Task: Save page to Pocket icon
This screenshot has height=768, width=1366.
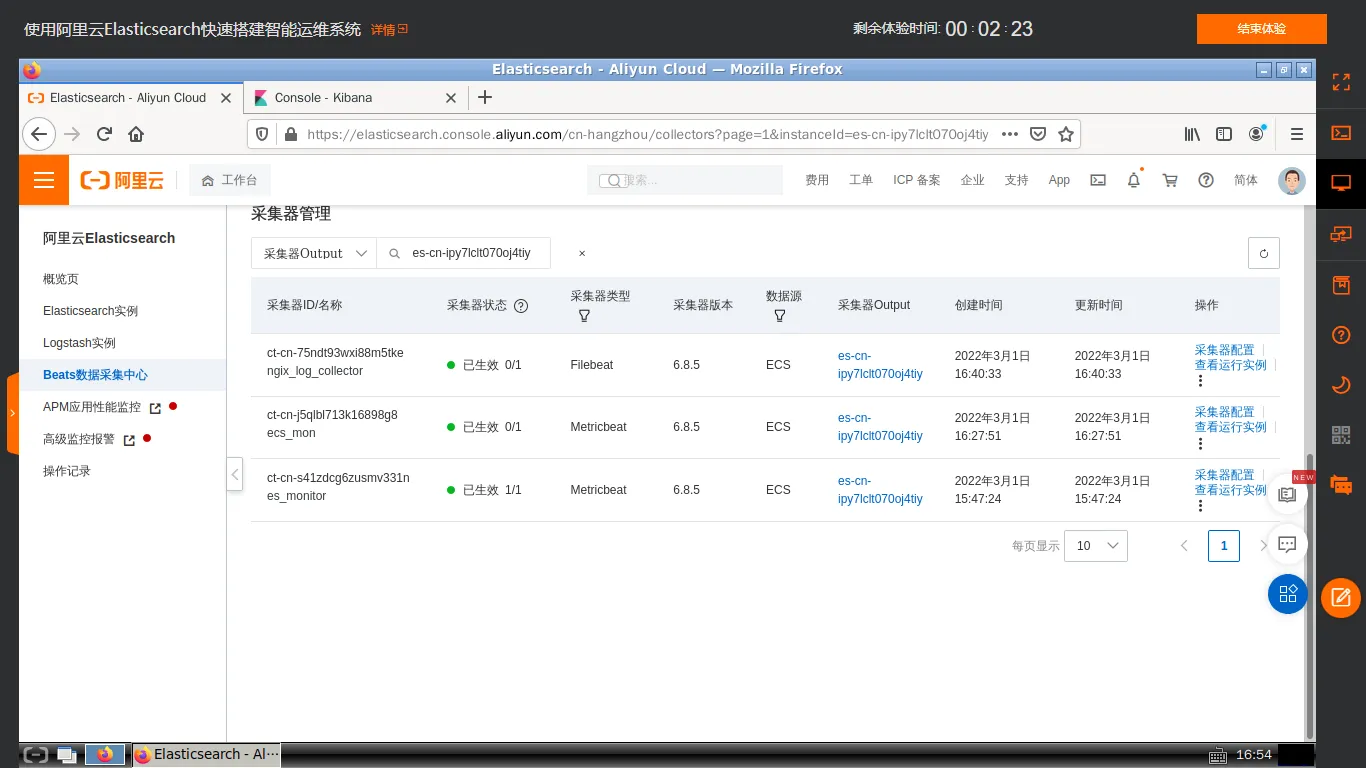Action: pos(1038,134)
